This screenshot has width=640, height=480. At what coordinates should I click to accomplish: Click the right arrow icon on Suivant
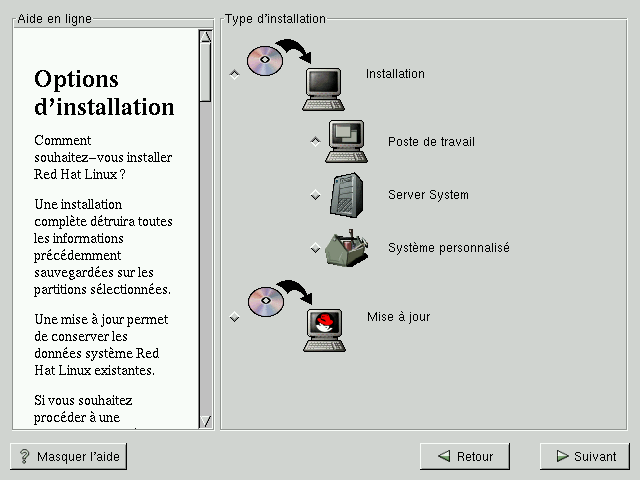coord(561,456)
